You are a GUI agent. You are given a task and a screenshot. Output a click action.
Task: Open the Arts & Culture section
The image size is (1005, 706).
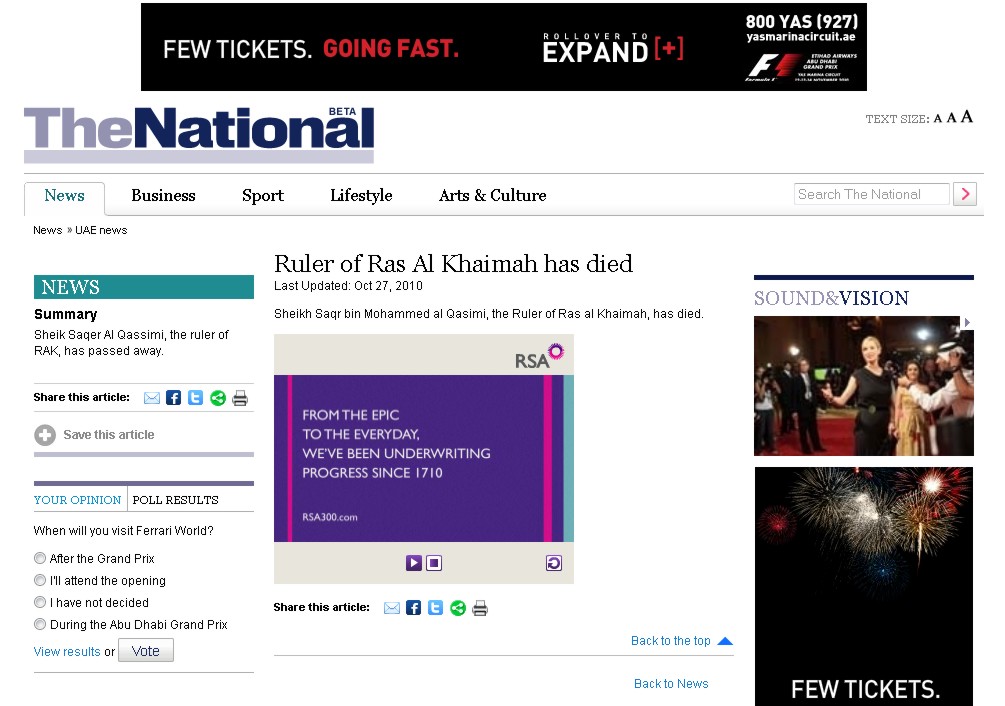[492, 195]
